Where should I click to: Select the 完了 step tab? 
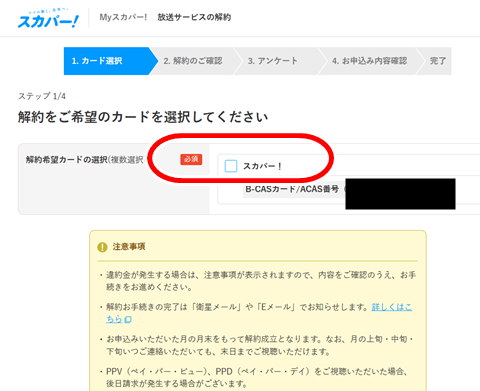point(438,61)
